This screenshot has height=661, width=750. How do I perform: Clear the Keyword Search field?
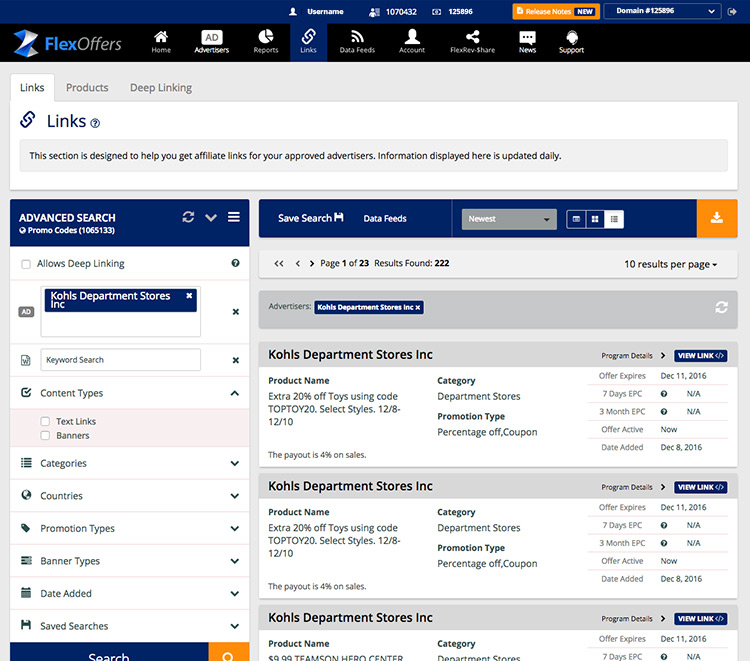pos(235,360)
